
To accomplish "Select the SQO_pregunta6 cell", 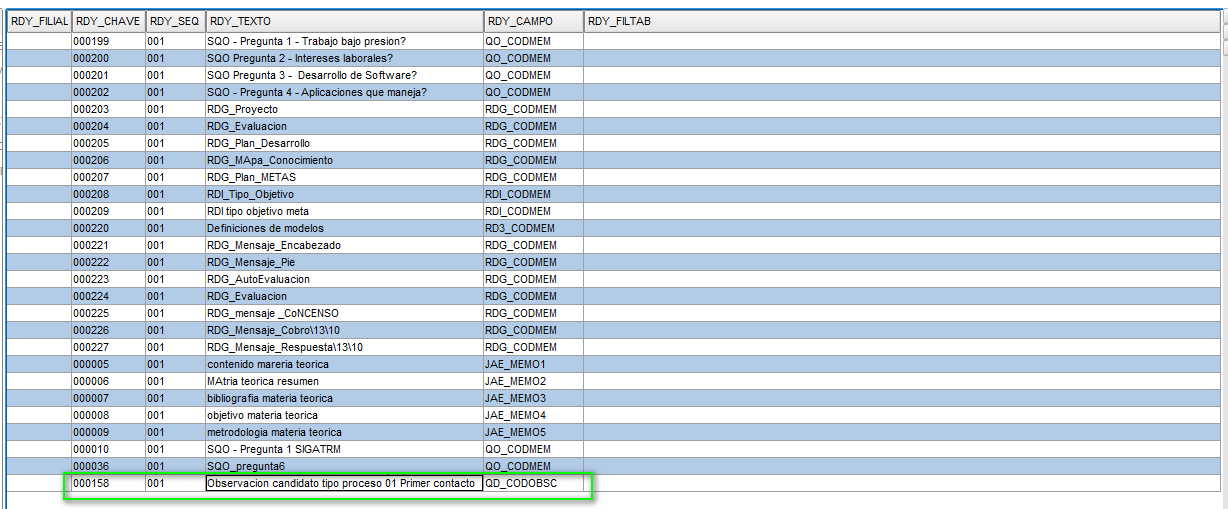I will coord(345,466).
